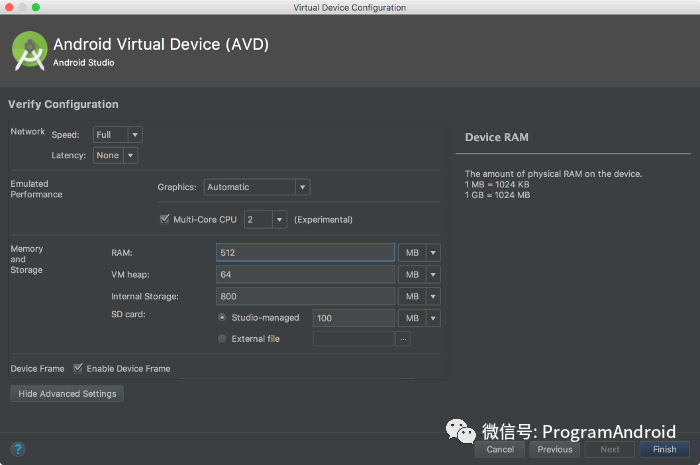The height and width of the screenshot is (465, 700).
Task: Focus the VM heap field showing 64
Action: pos(305,274)
